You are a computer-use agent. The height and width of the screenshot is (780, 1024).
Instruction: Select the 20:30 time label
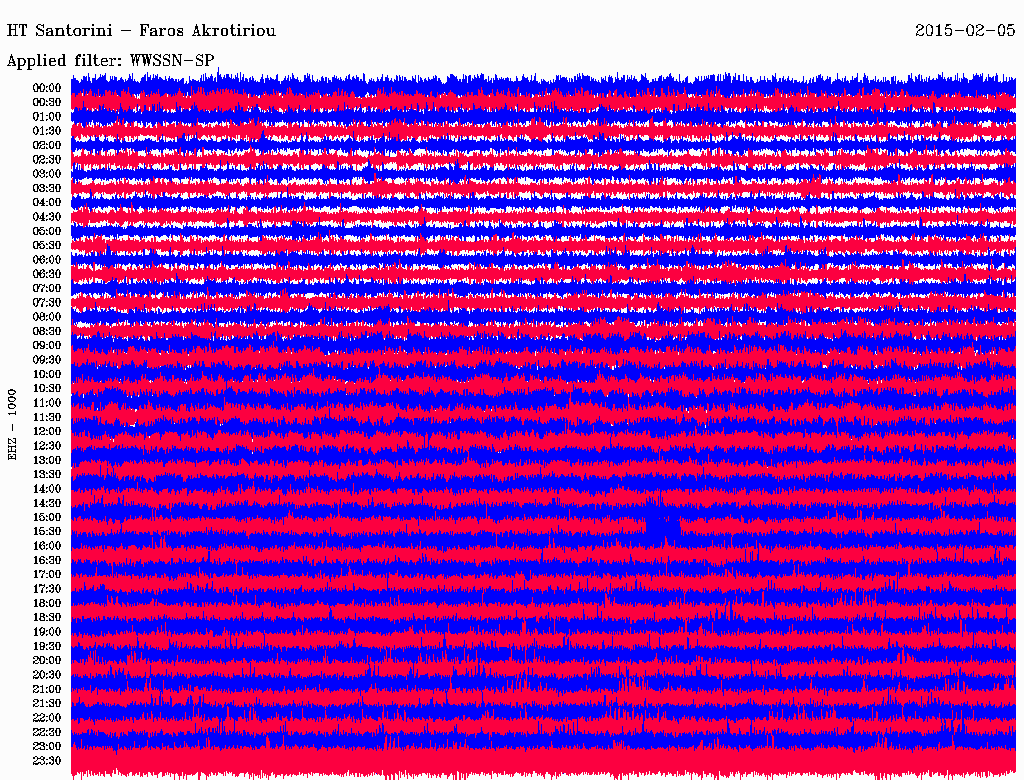coord(46,675)
